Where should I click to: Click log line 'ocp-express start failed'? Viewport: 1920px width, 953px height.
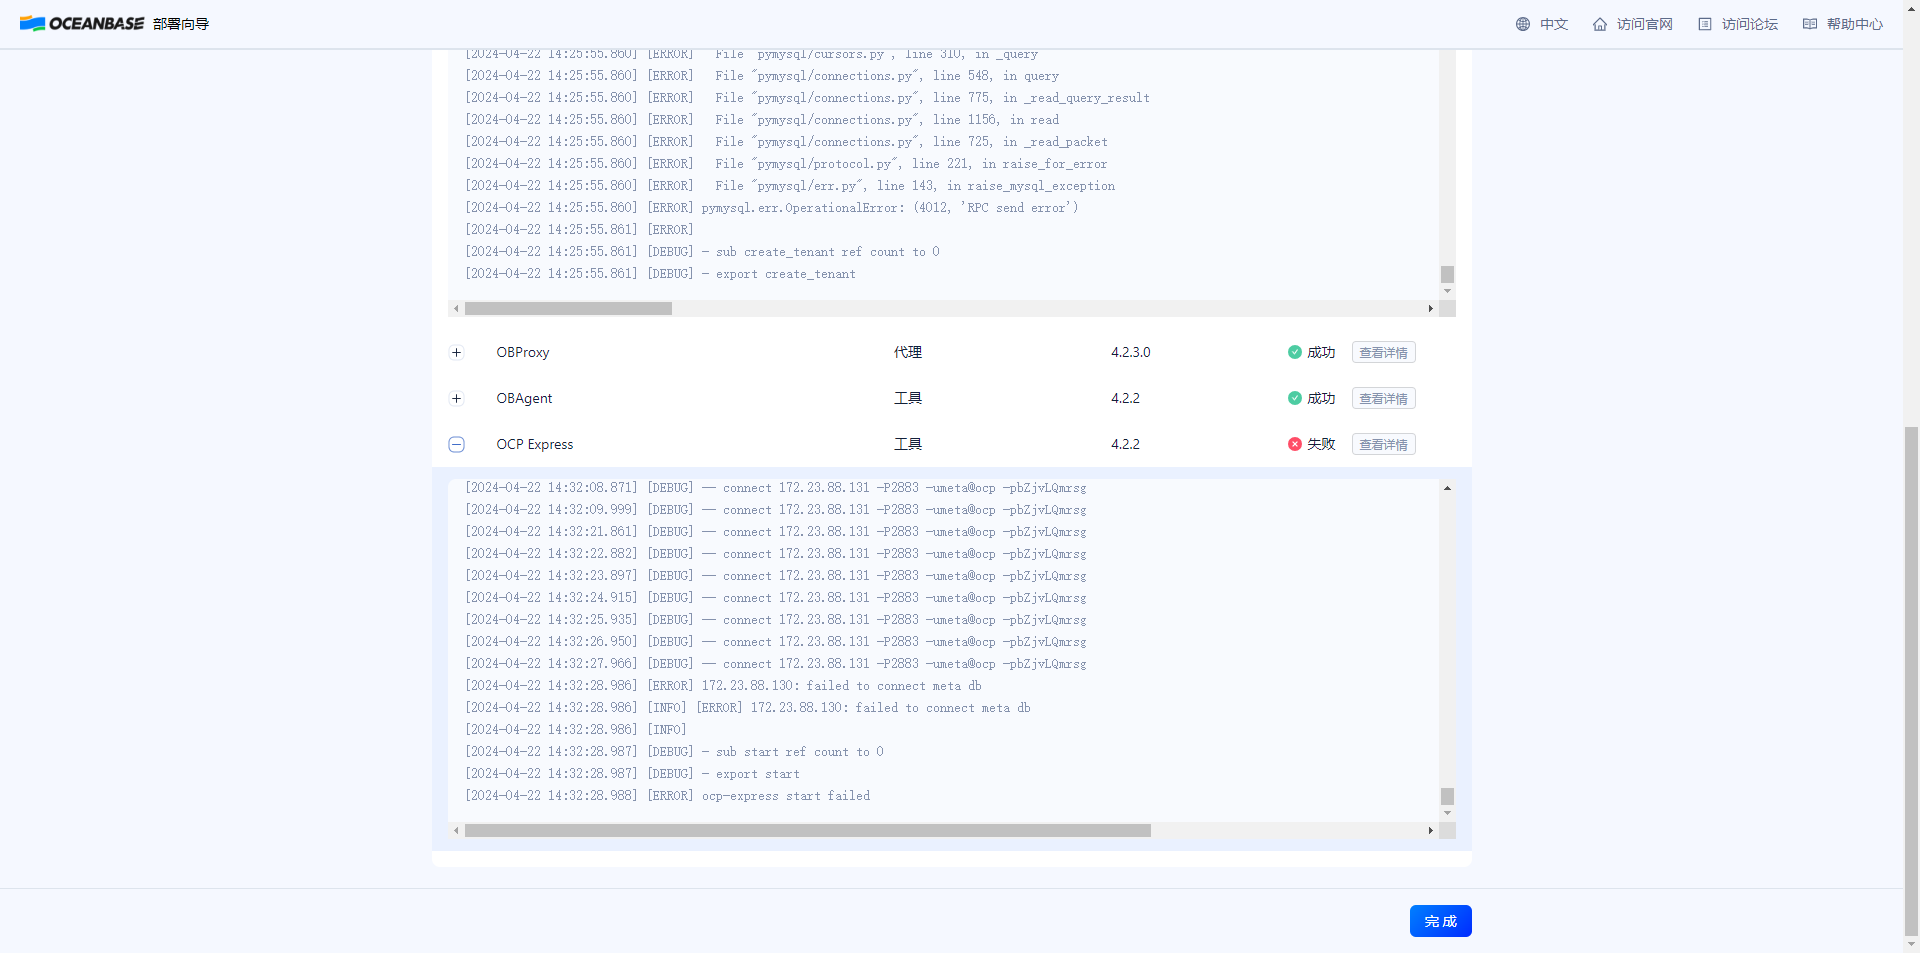click(667, 796)
